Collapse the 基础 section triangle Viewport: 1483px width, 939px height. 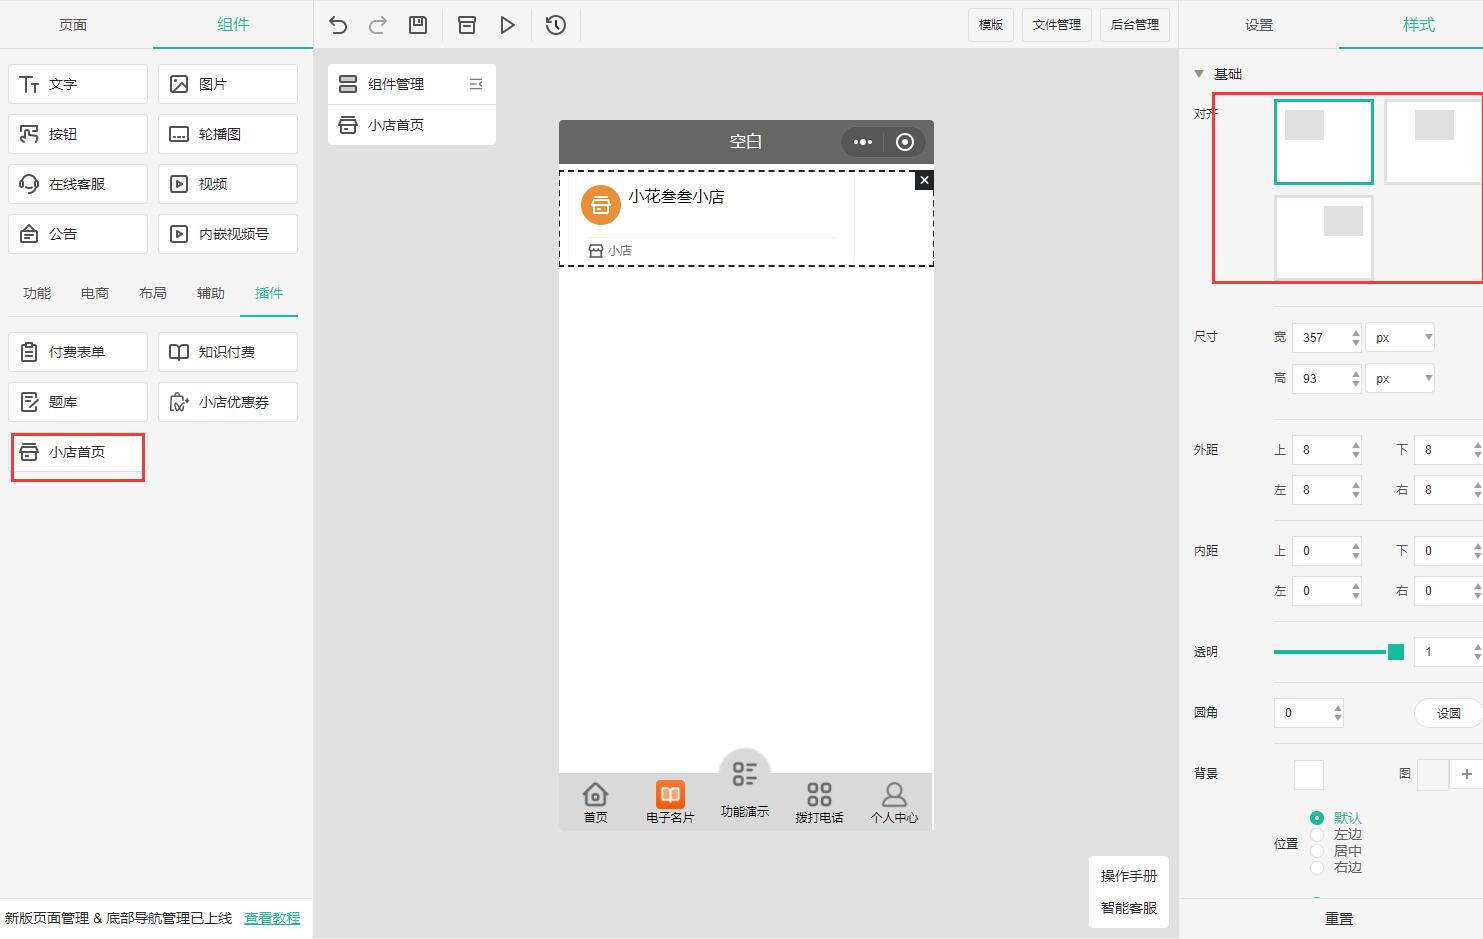1199,74
